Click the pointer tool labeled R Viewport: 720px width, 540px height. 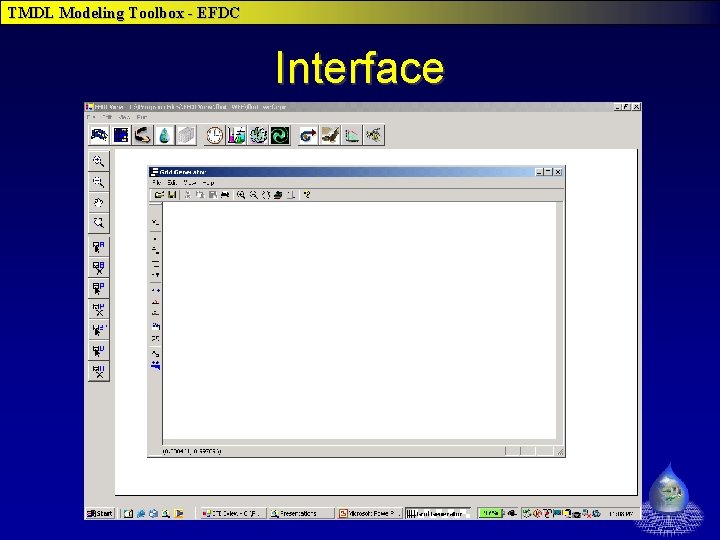click(x=99, y=247)
